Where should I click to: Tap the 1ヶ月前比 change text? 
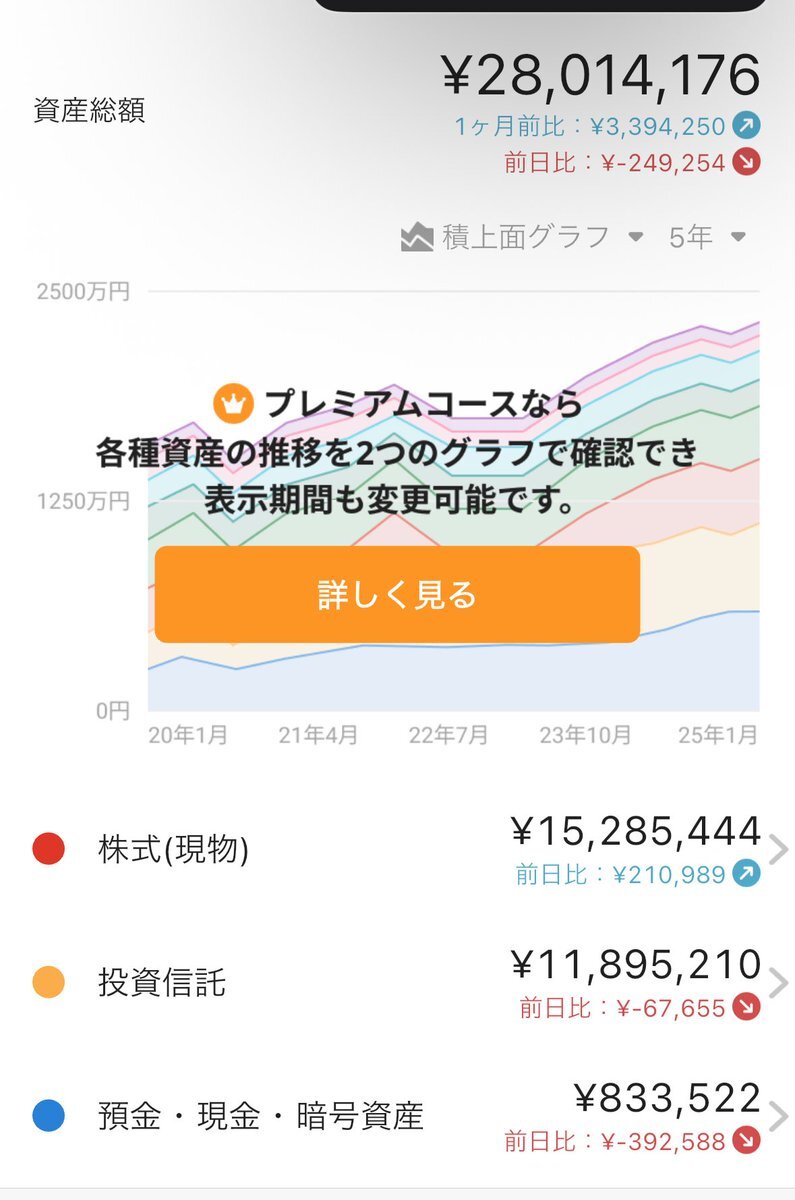tap(590, 127)
